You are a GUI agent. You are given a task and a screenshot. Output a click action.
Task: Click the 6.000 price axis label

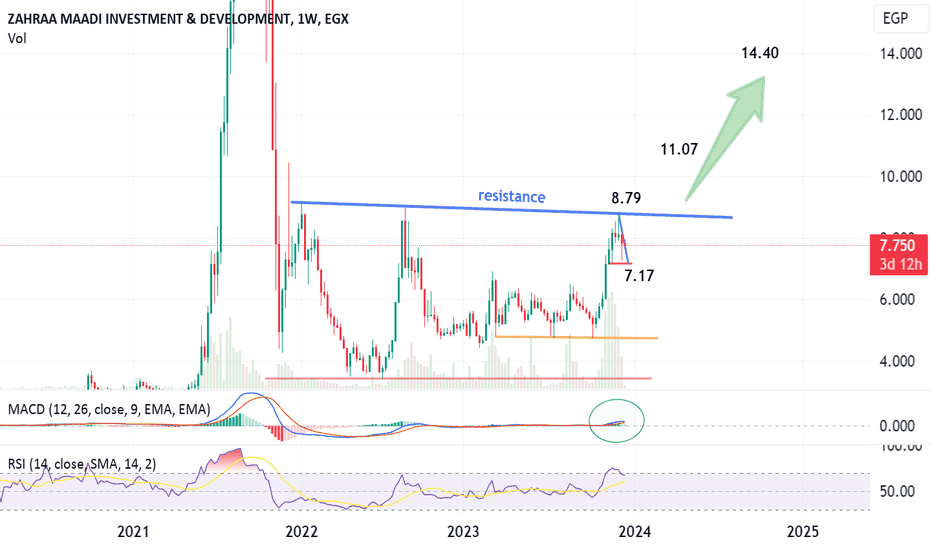tap(900, 300)
